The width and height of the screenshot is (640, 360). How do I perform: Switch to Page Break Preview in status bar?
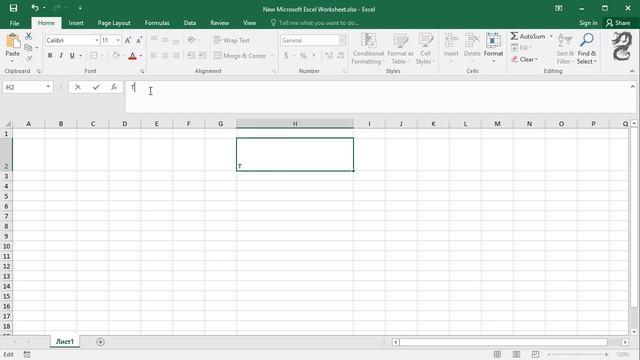[x=536, y=354]
